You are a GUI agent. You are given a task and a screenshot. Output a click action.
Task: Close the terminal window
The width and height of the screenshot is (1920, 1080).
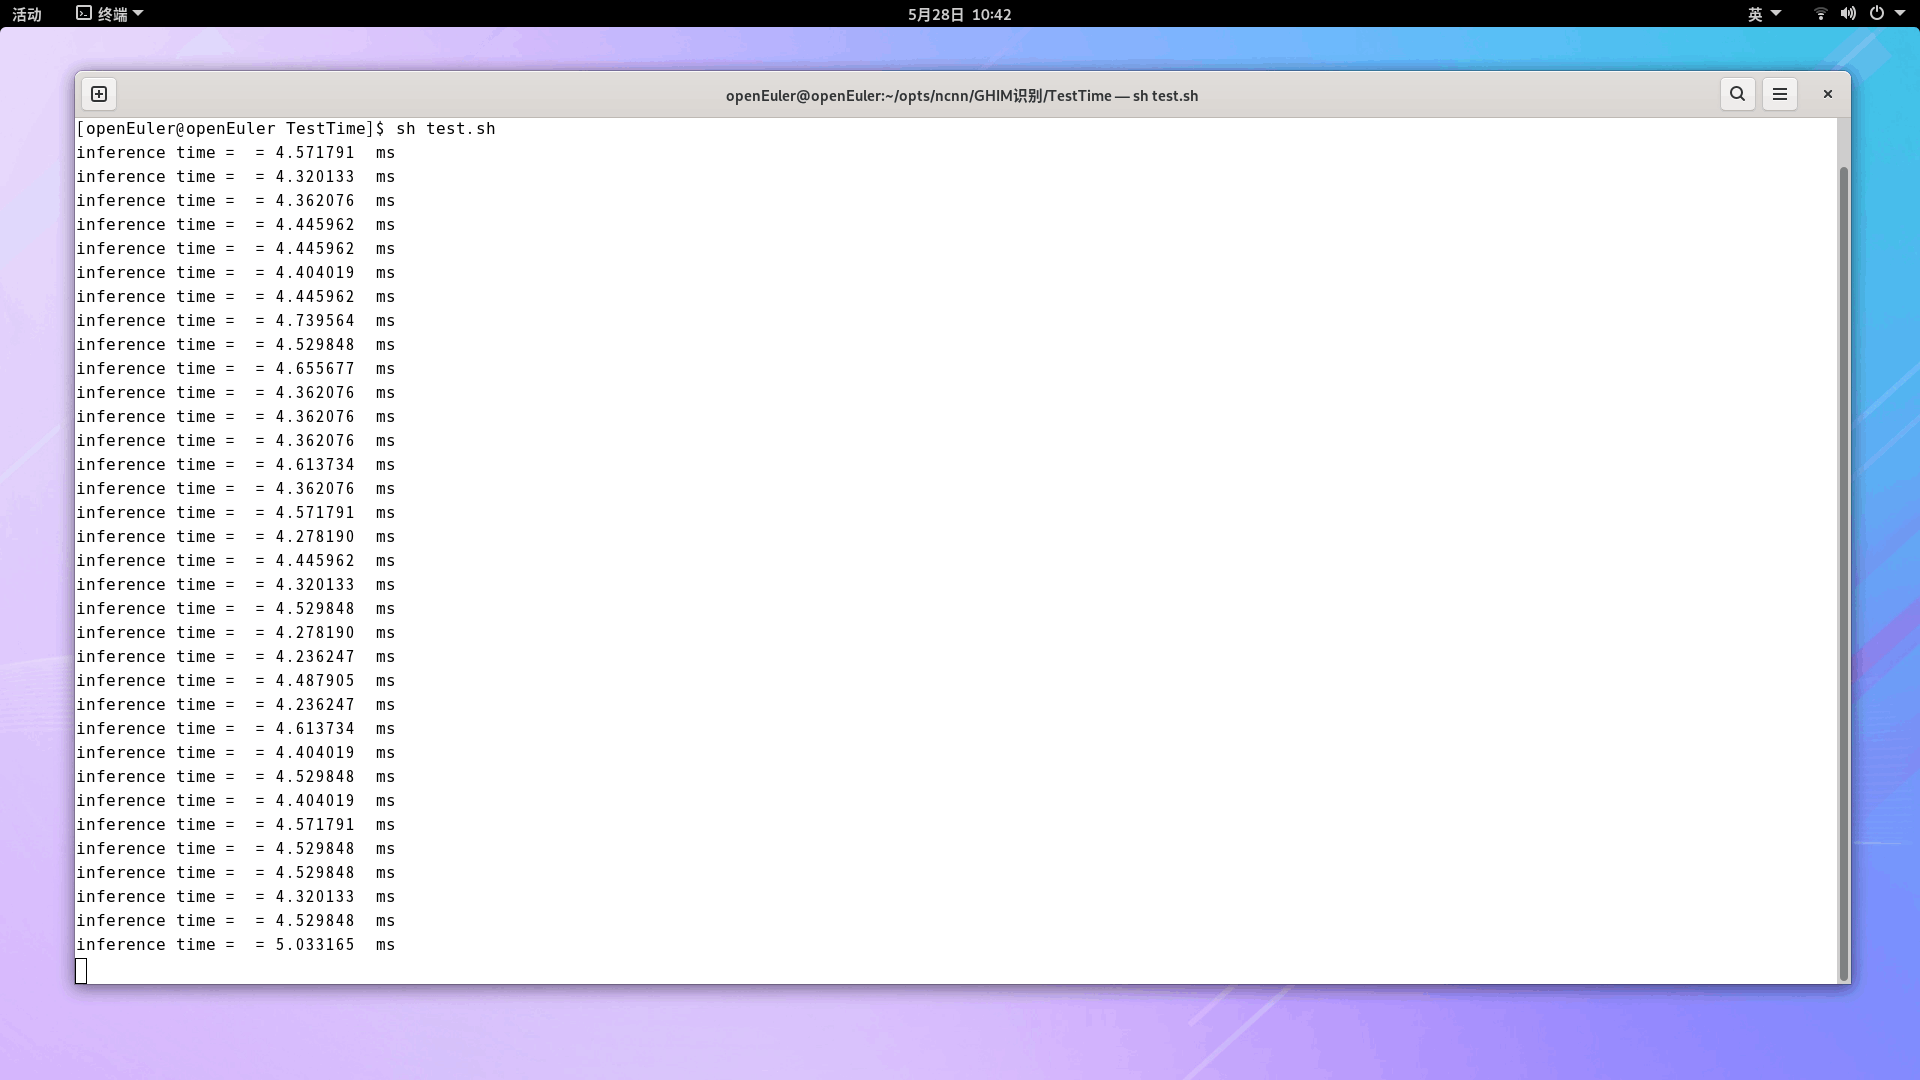pos(1827,94)
